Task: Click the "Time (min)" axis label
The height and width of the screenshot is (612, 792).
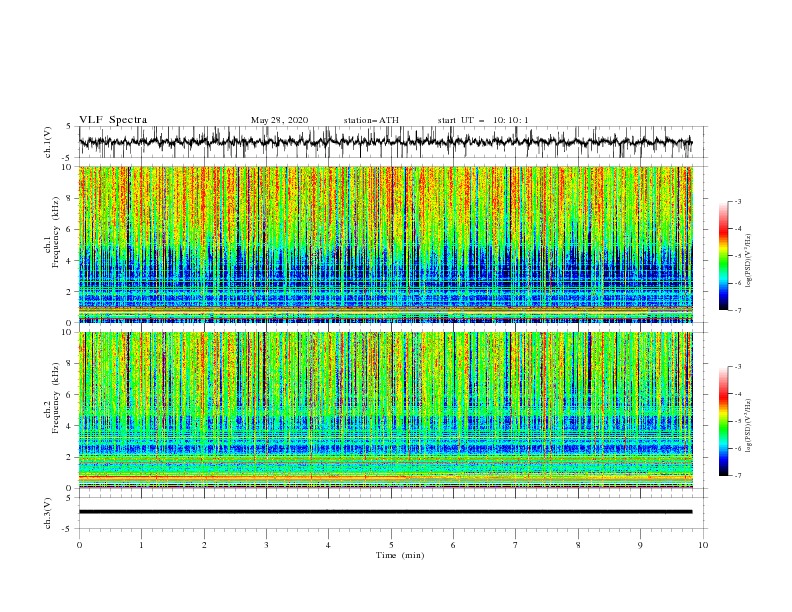Action: point(400,555)
